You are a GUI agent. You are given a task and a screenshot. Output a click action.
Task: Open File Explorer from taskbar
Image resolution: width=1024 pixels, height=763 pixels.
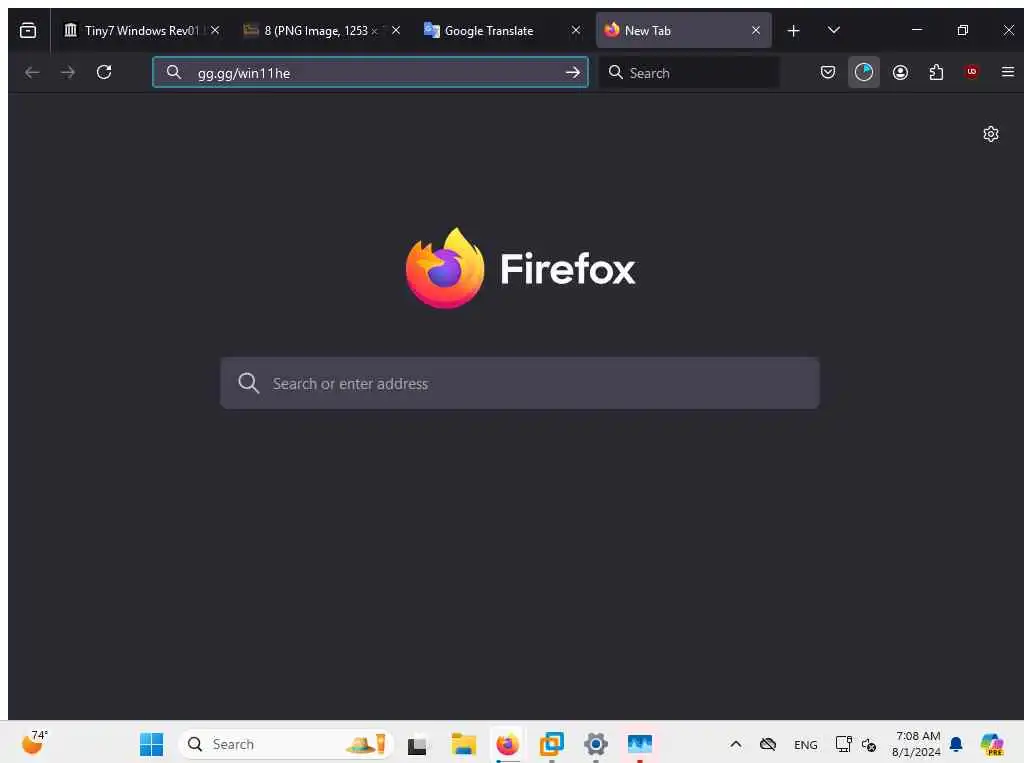click(x=464, y=744)
